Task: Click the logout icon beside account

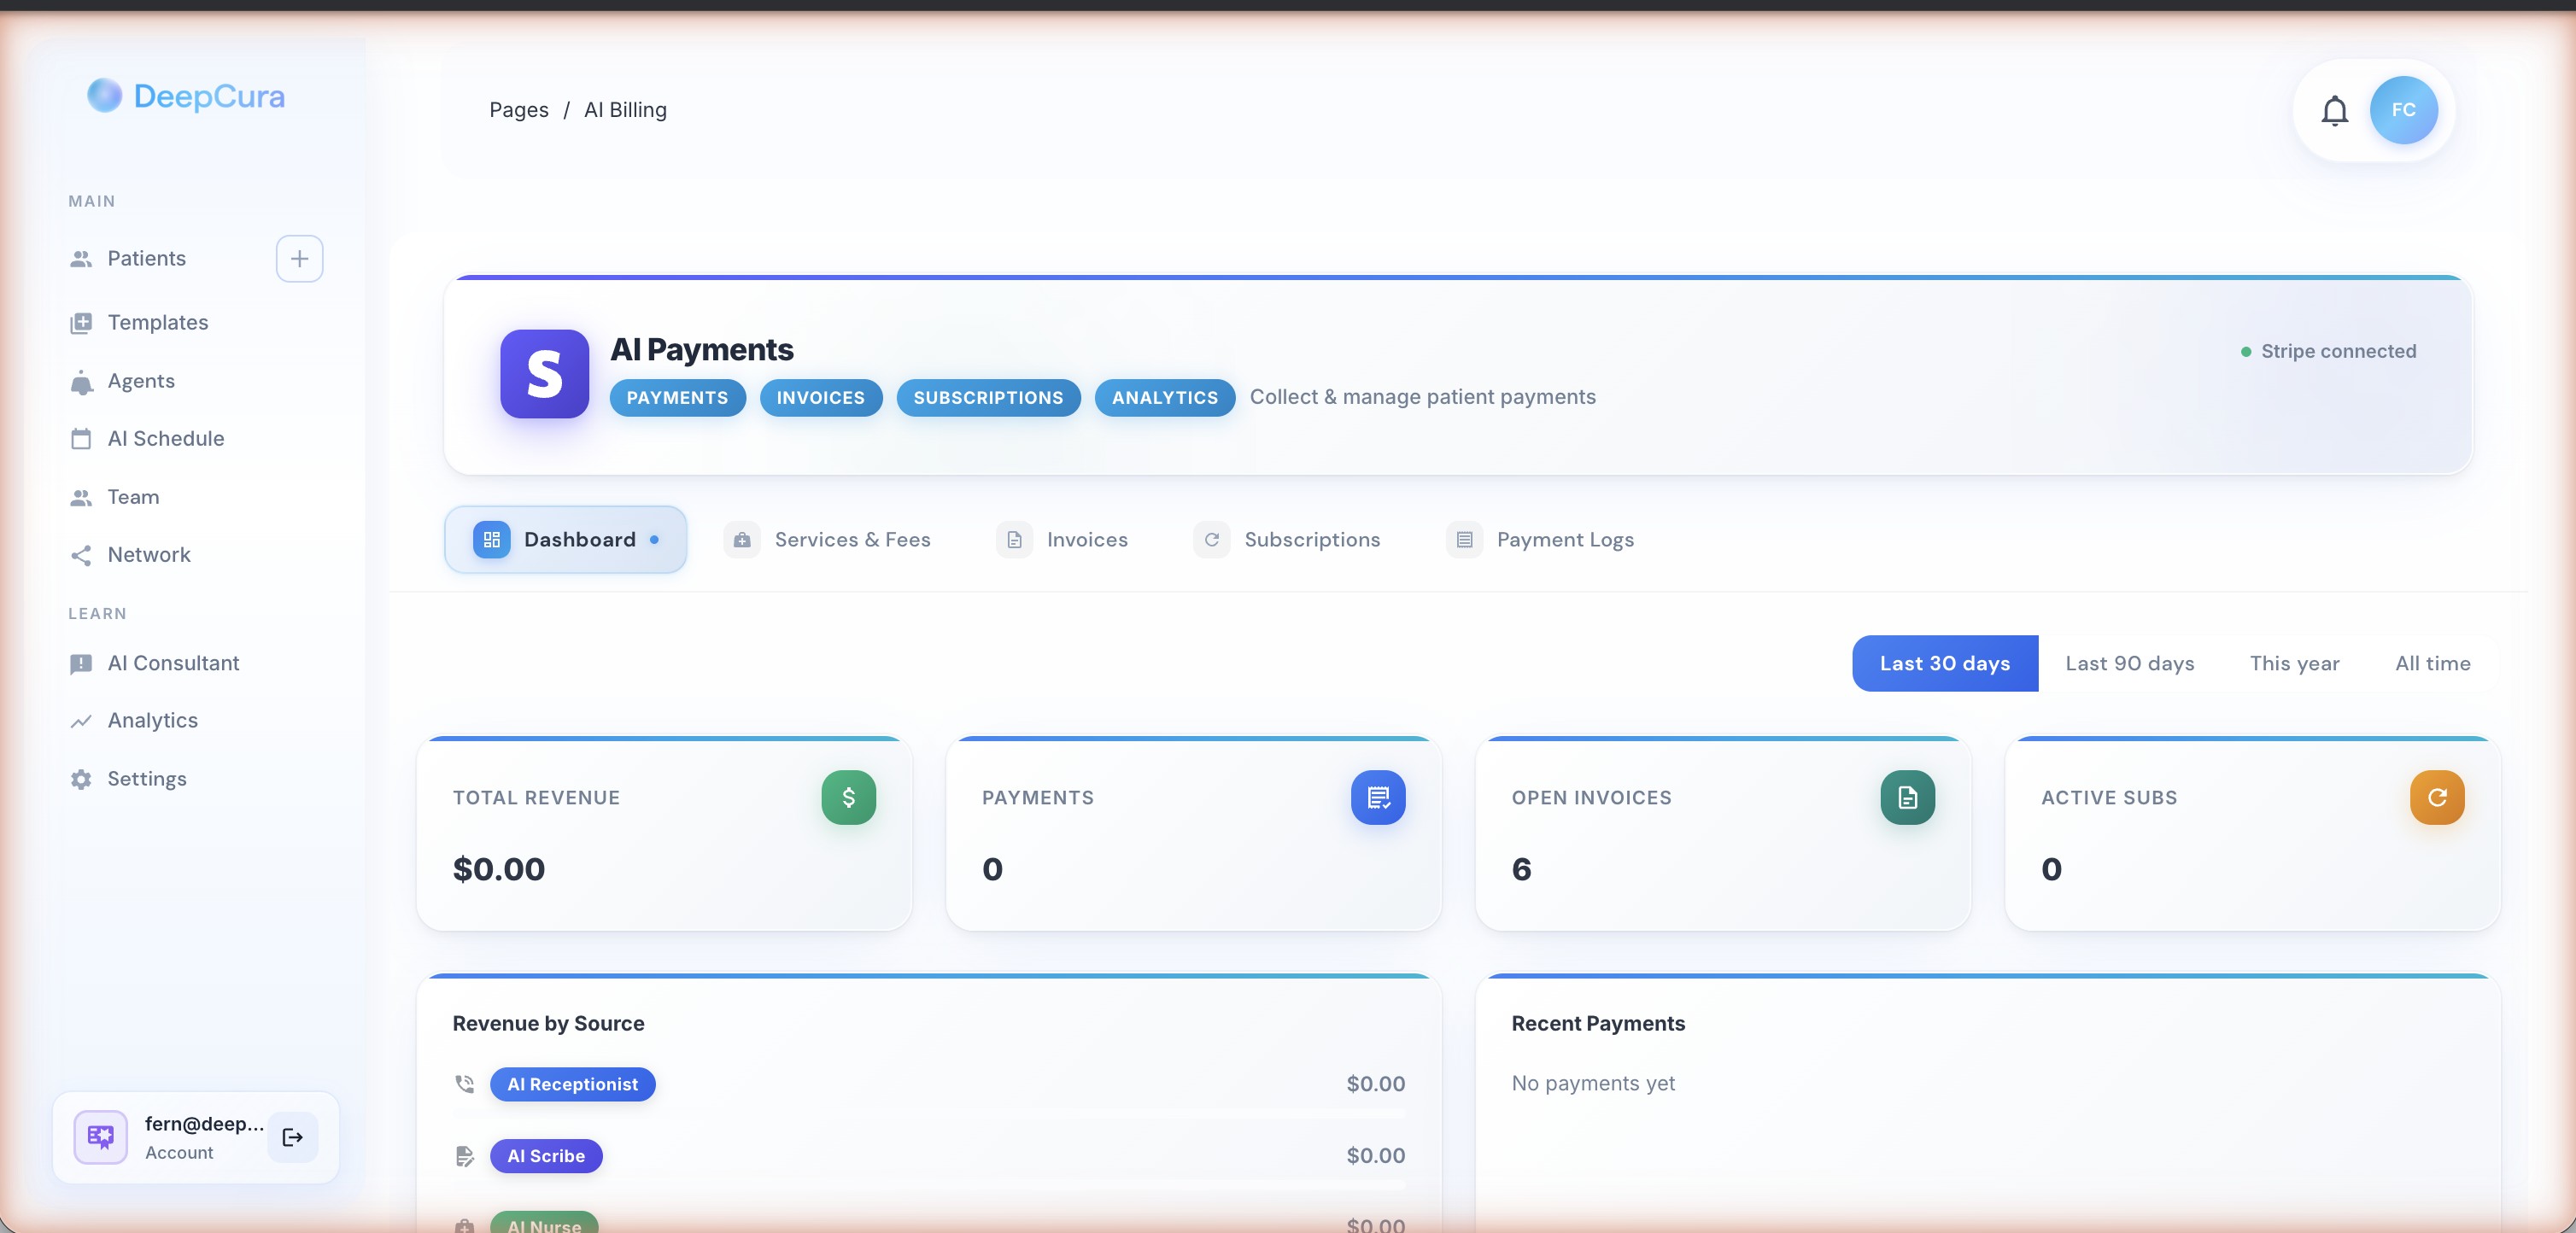Action: tap(293, 1137)
